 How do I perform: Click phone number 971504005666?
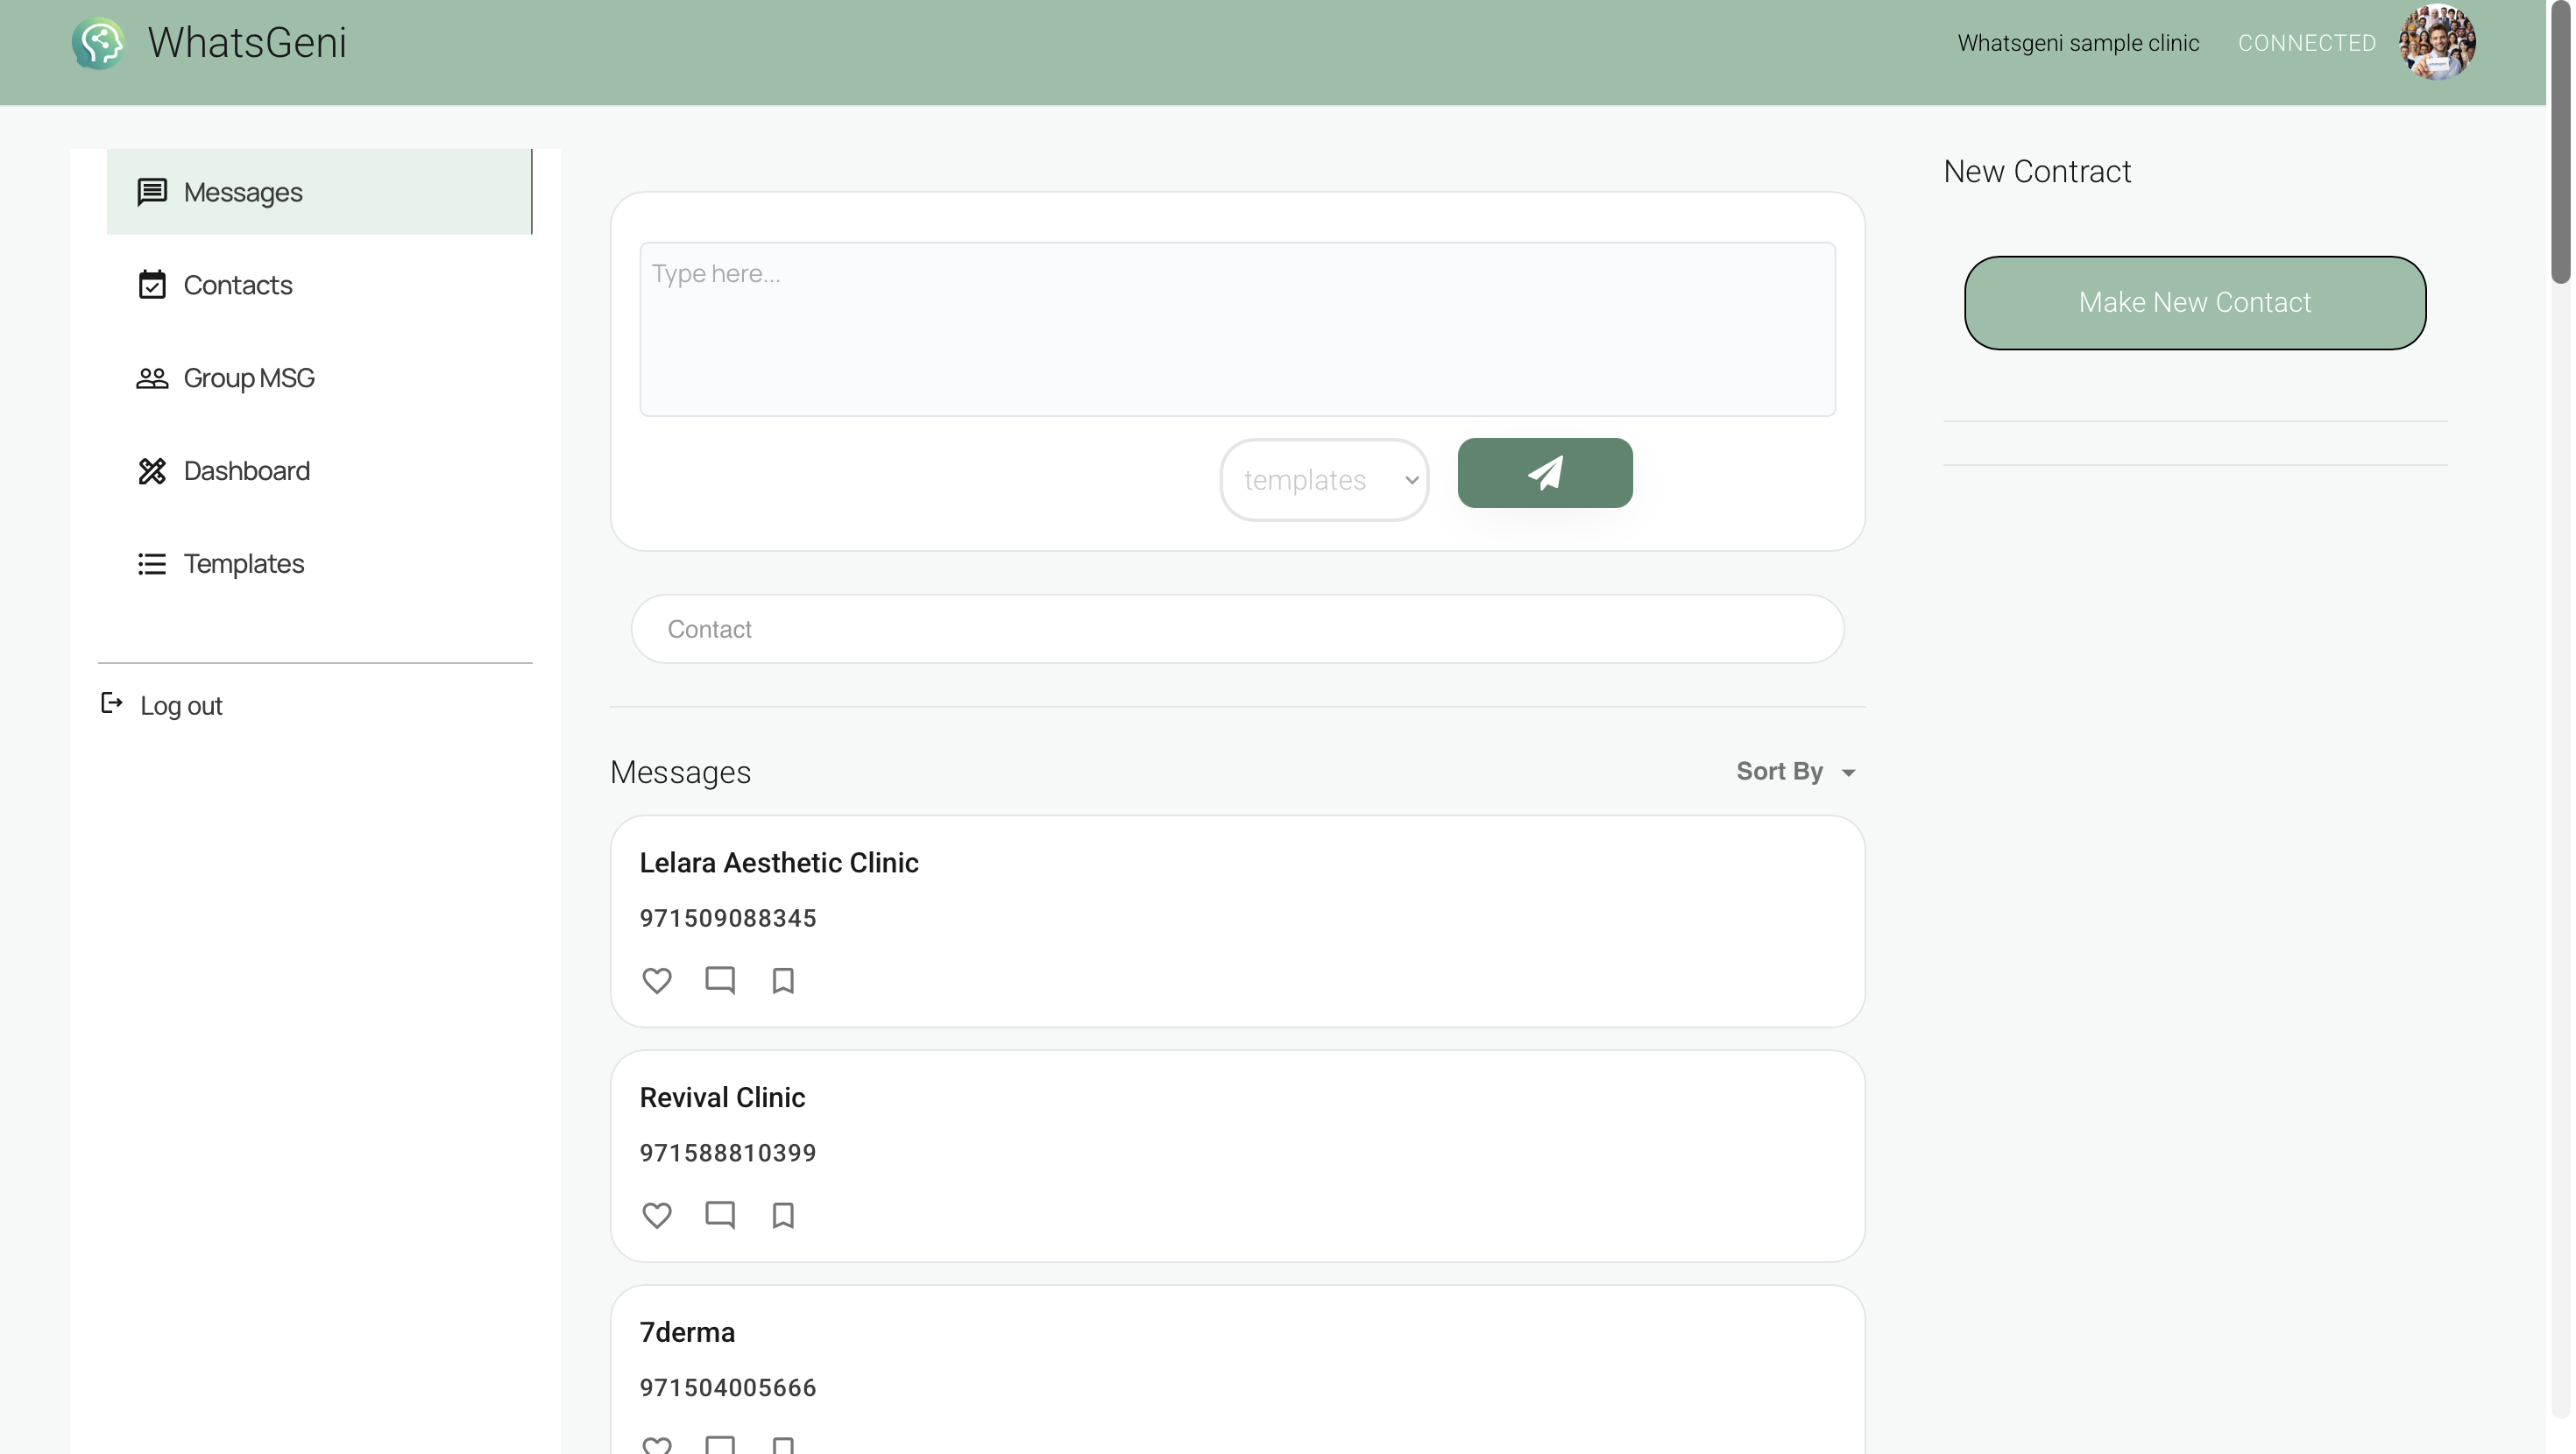pos(728,1389)
